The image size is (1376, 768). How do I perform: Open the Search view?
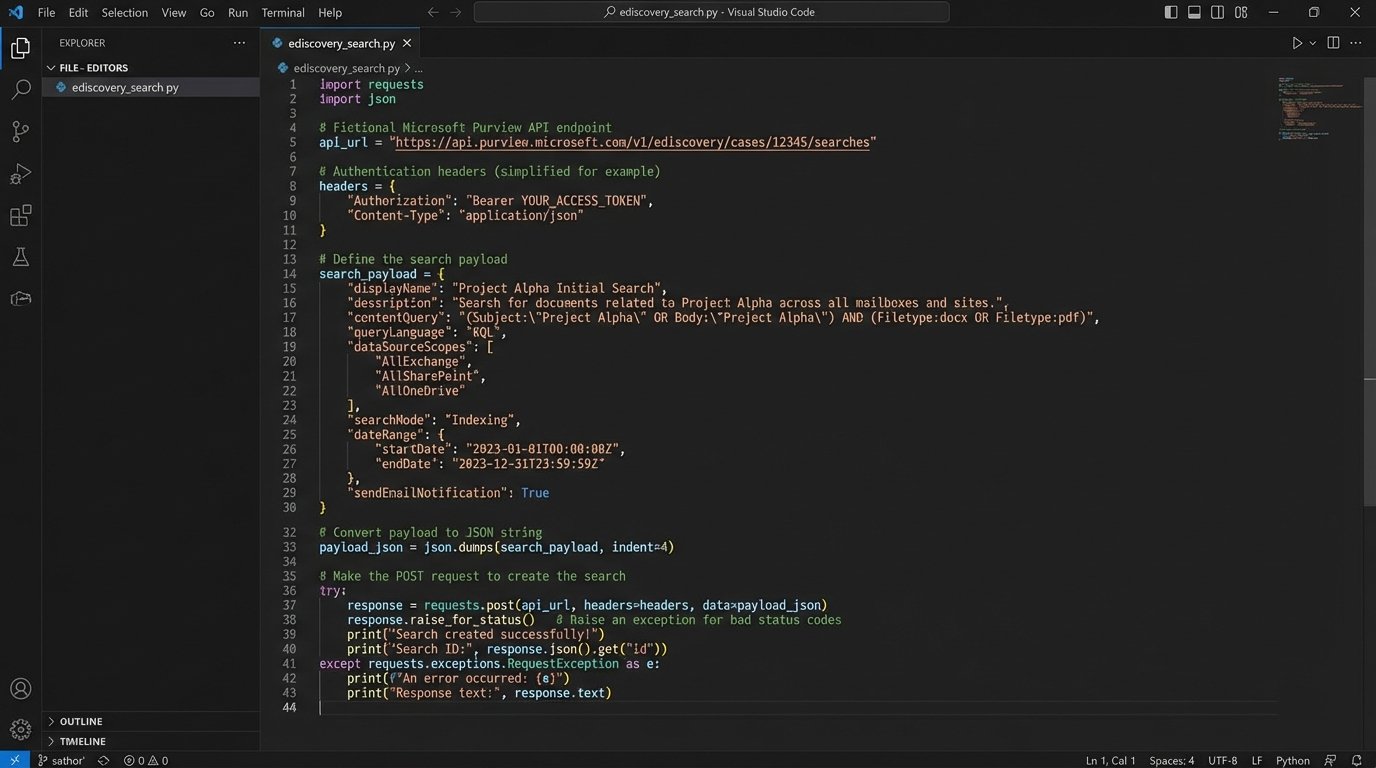coord(20,89)
